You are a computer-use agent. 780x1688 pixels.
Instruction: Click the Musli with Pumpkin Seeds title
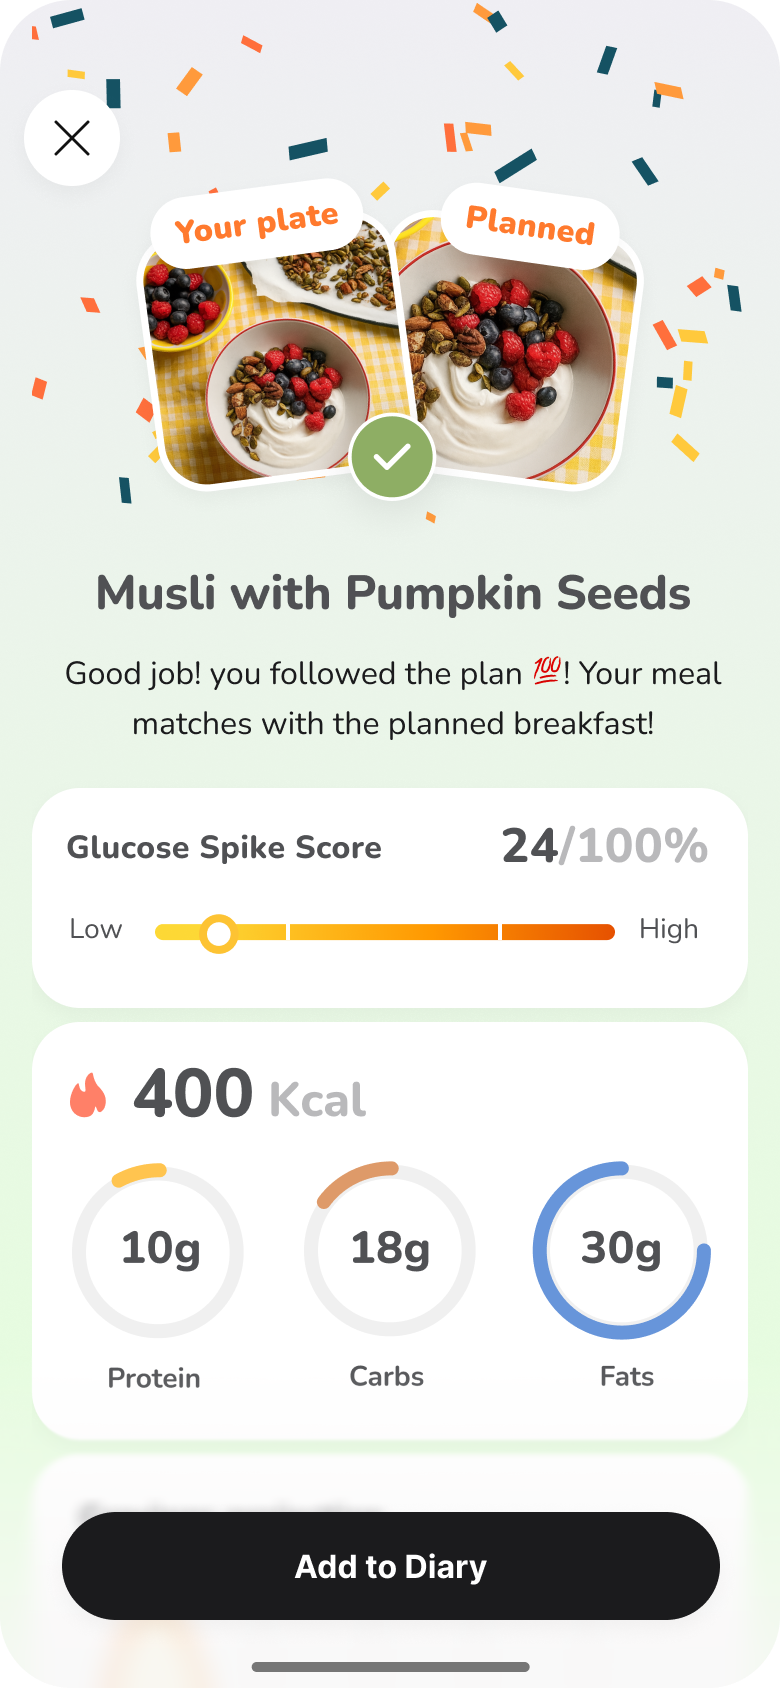[x=392, y=592]
